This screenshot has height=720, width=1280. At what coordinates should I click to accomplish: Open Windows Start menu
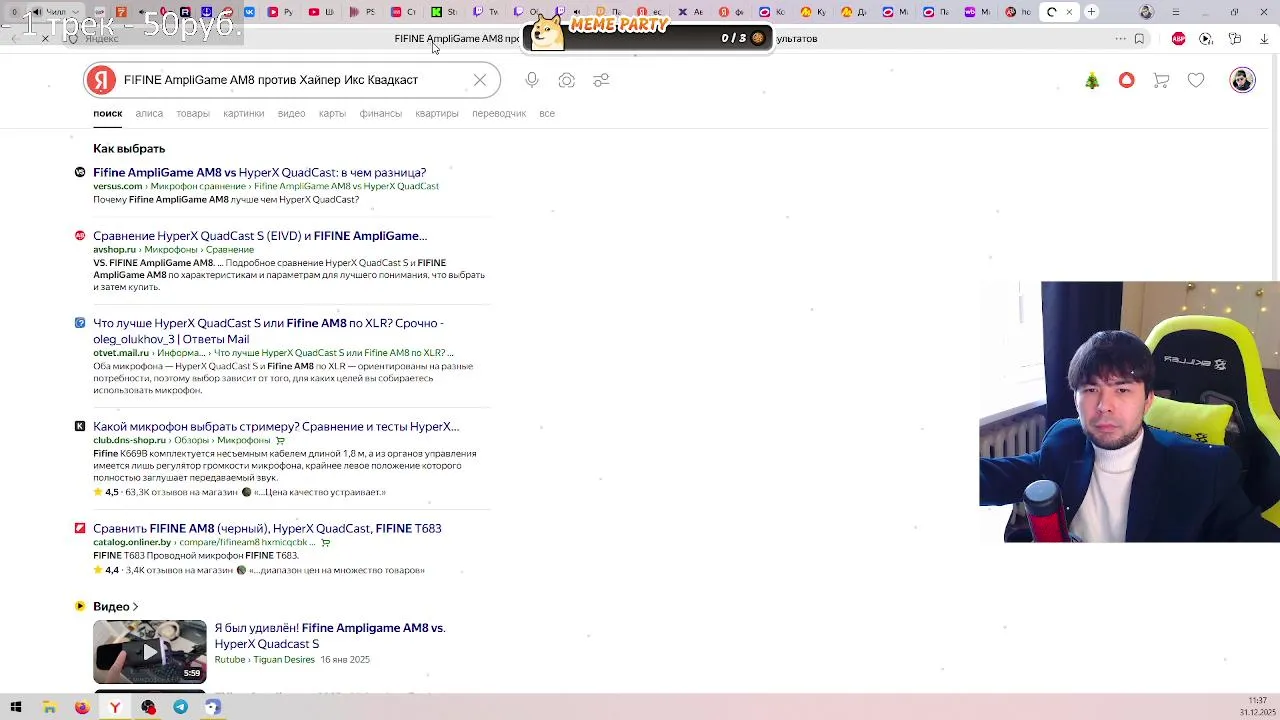(x=16, y=707)
